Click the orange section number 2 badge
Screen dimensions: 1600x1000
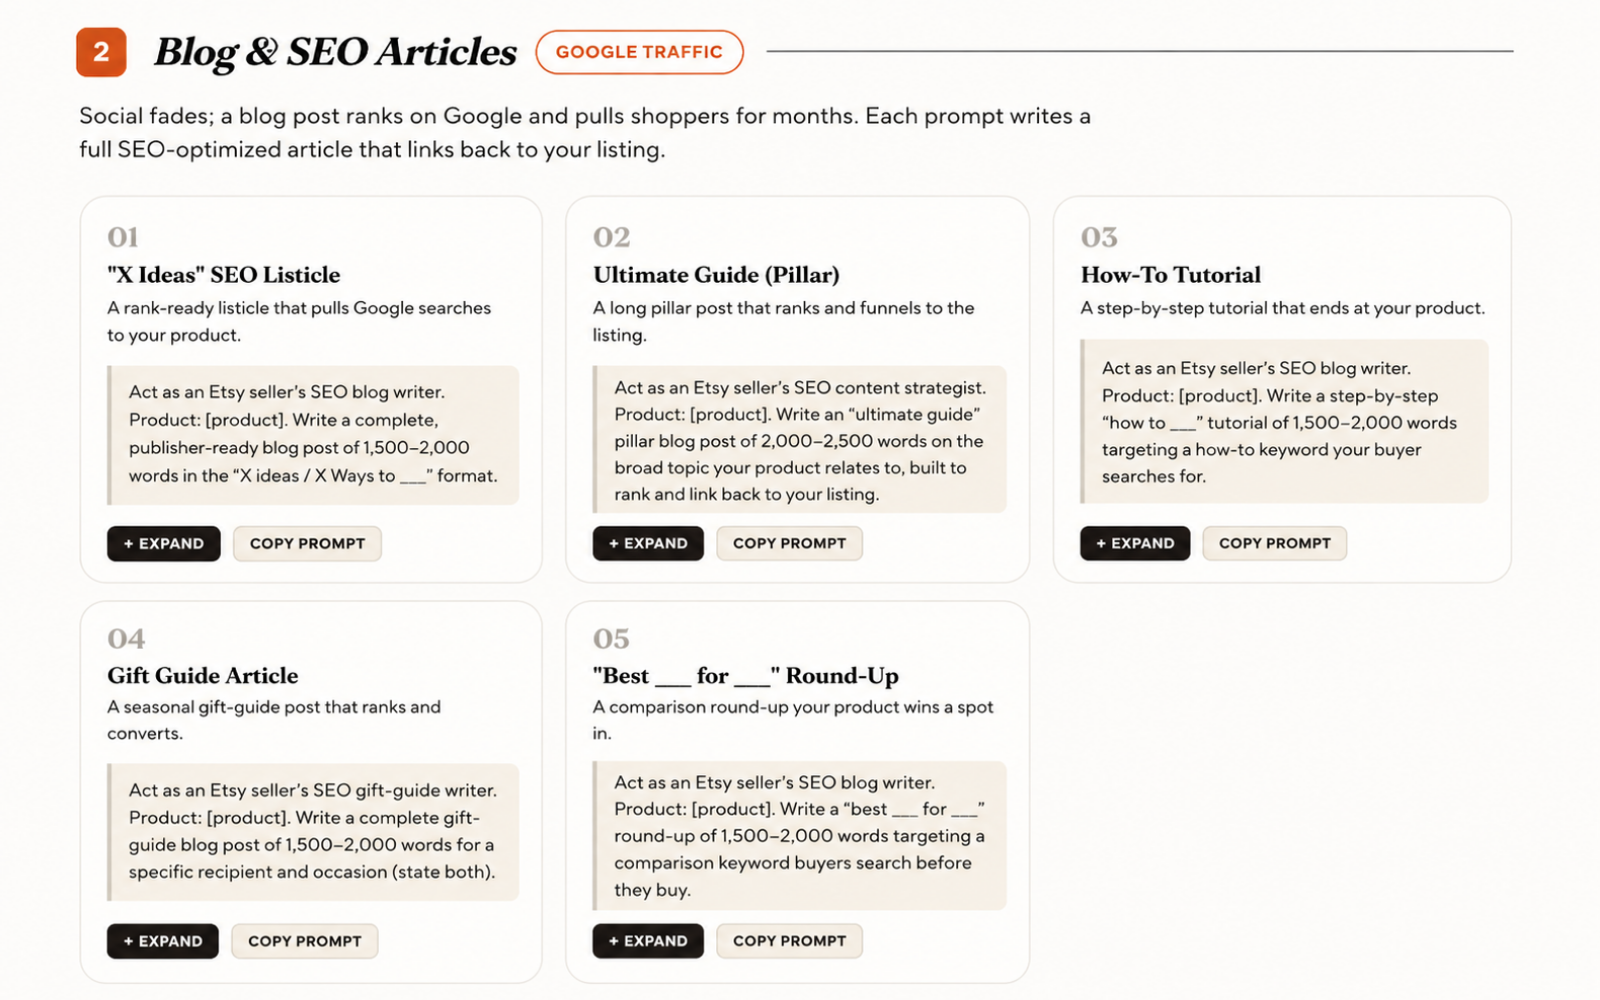click(101, 52)
